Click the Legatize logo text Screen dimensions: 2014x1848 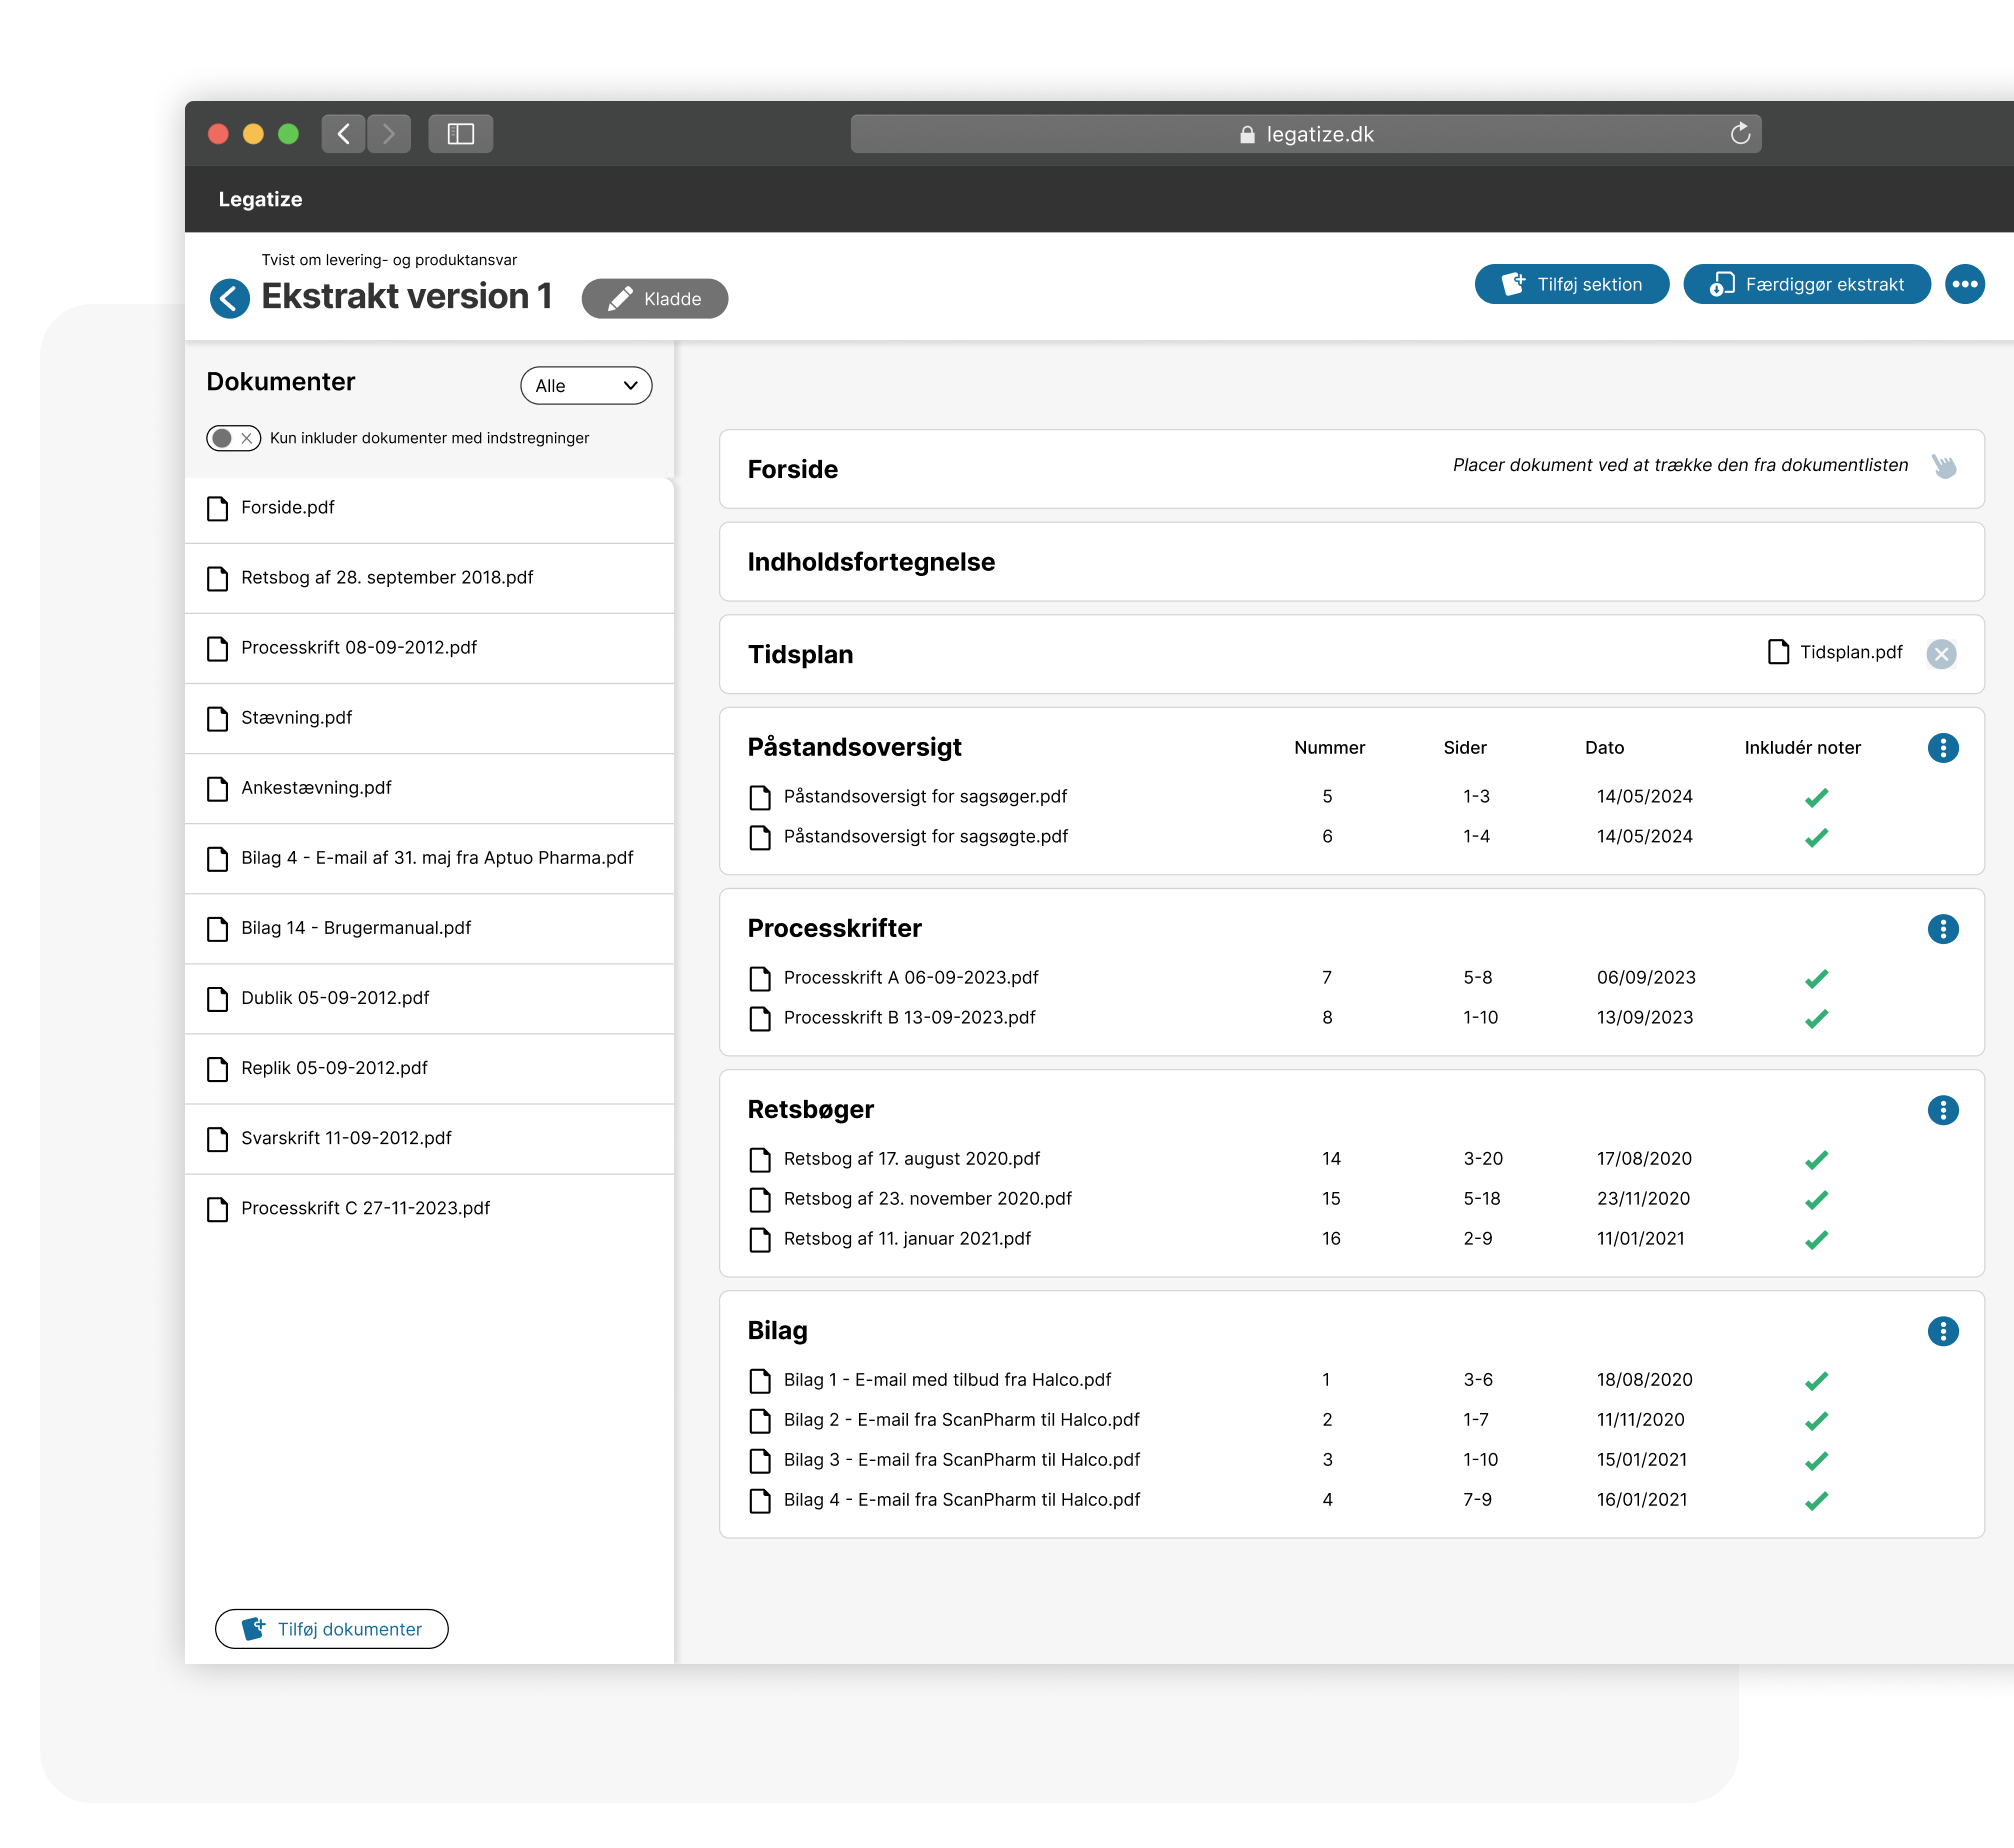click(260, 199)
